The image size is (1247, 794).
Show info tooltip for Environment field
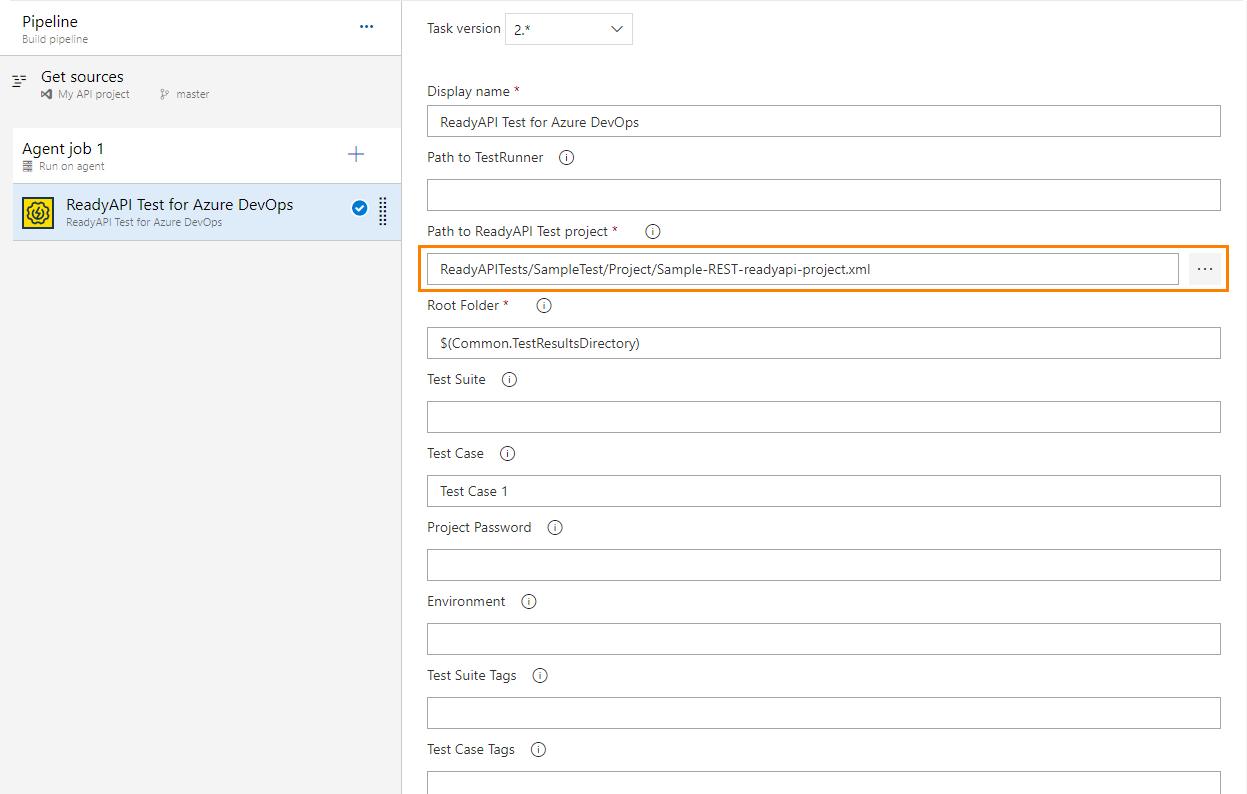point(528,601)
